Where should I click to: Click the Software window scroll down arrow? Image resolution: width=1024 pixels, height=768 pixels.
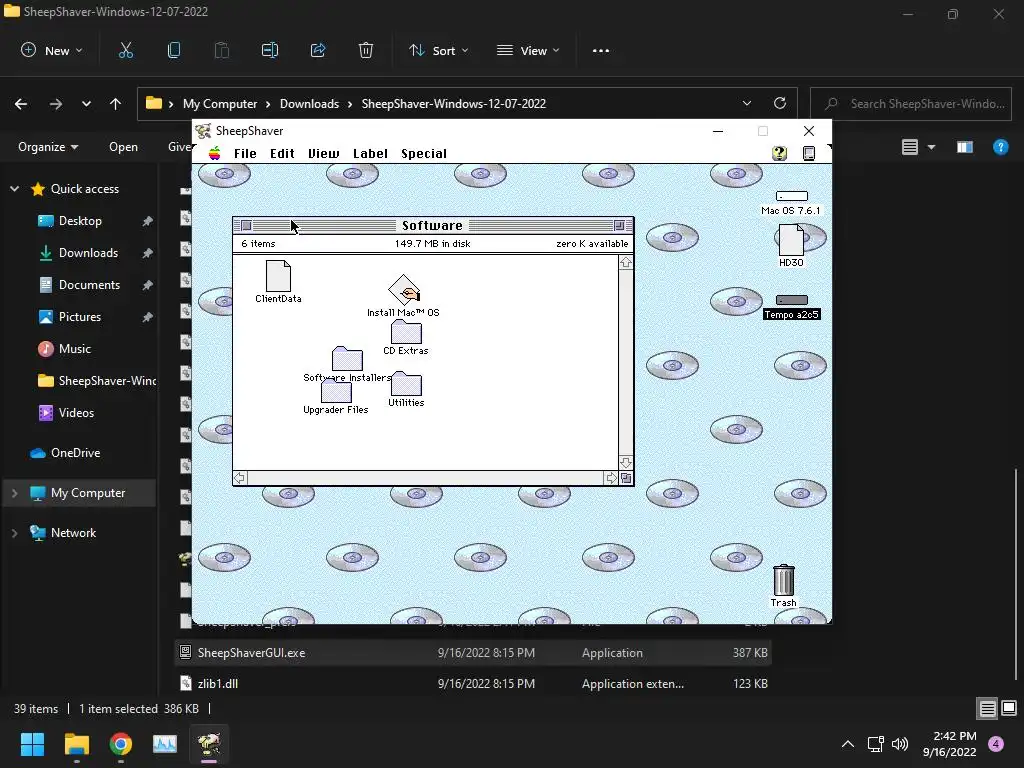(626, 462)
